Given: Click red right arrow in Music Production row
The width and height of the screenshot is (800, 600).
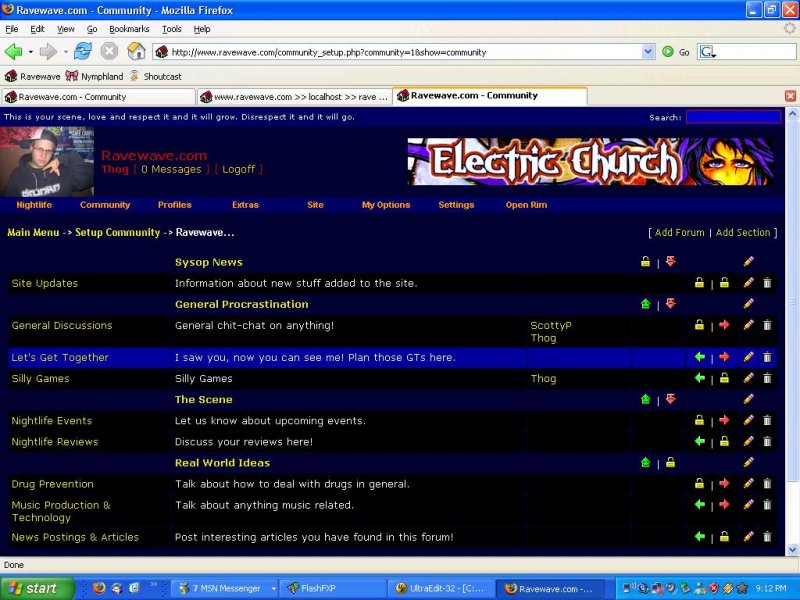Looking at the screenshot, I should (724, 505).
